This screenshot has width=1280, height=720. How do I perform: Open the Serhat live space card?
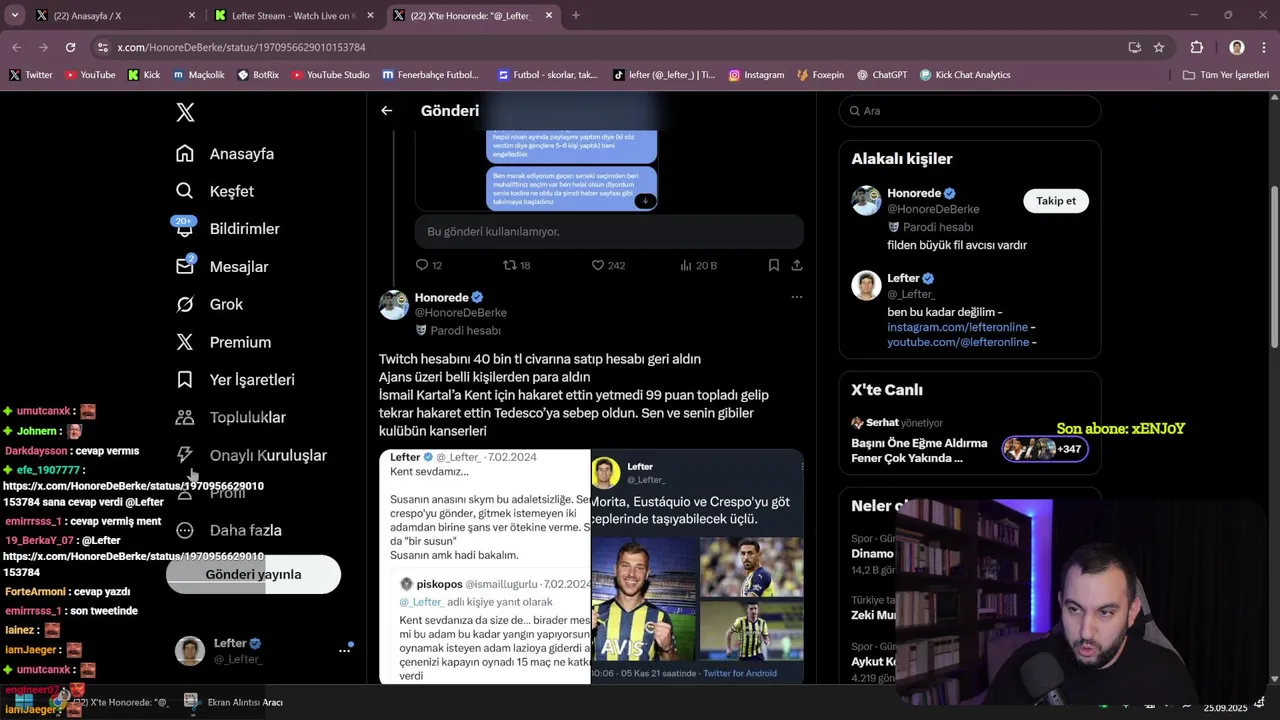970,440
